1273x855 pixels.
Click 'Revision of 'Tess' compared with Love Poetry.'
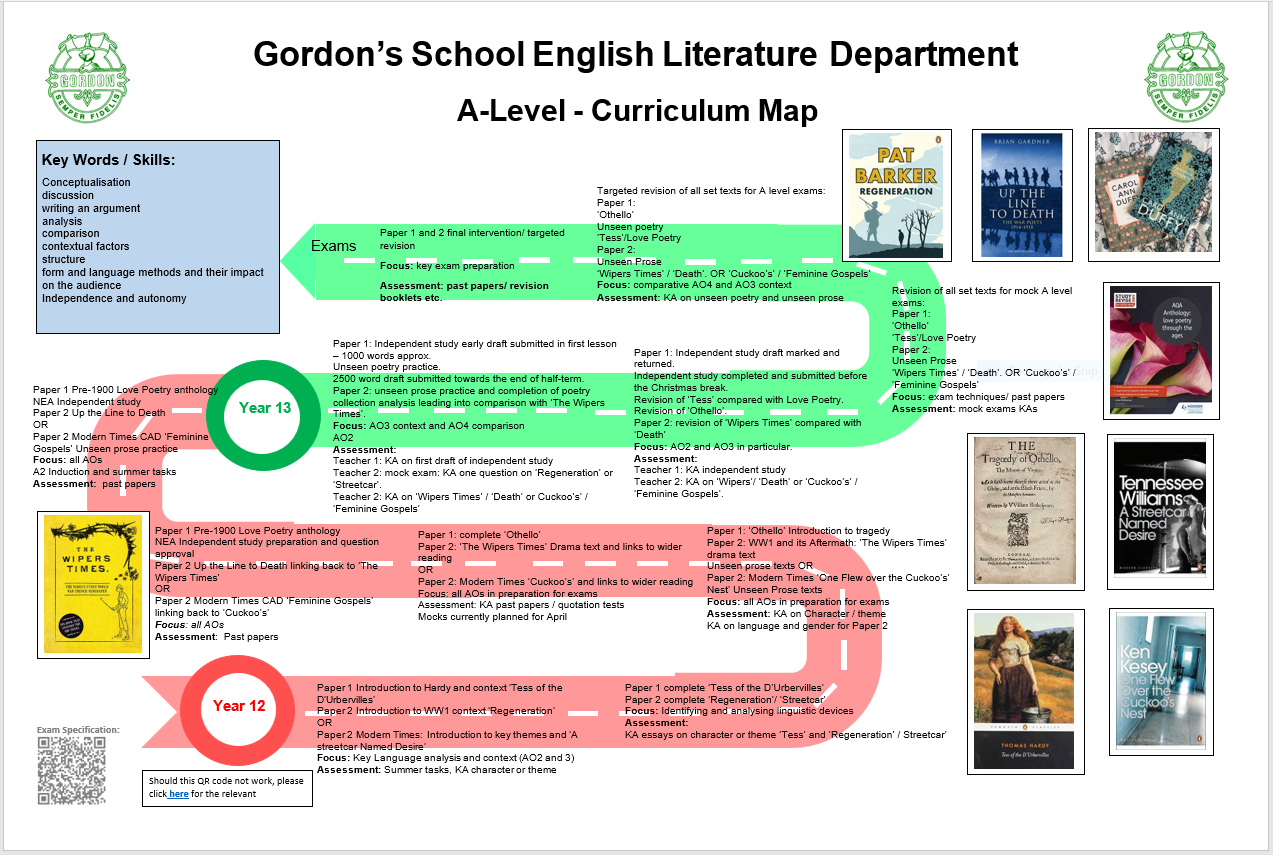(x=739, y=400)
